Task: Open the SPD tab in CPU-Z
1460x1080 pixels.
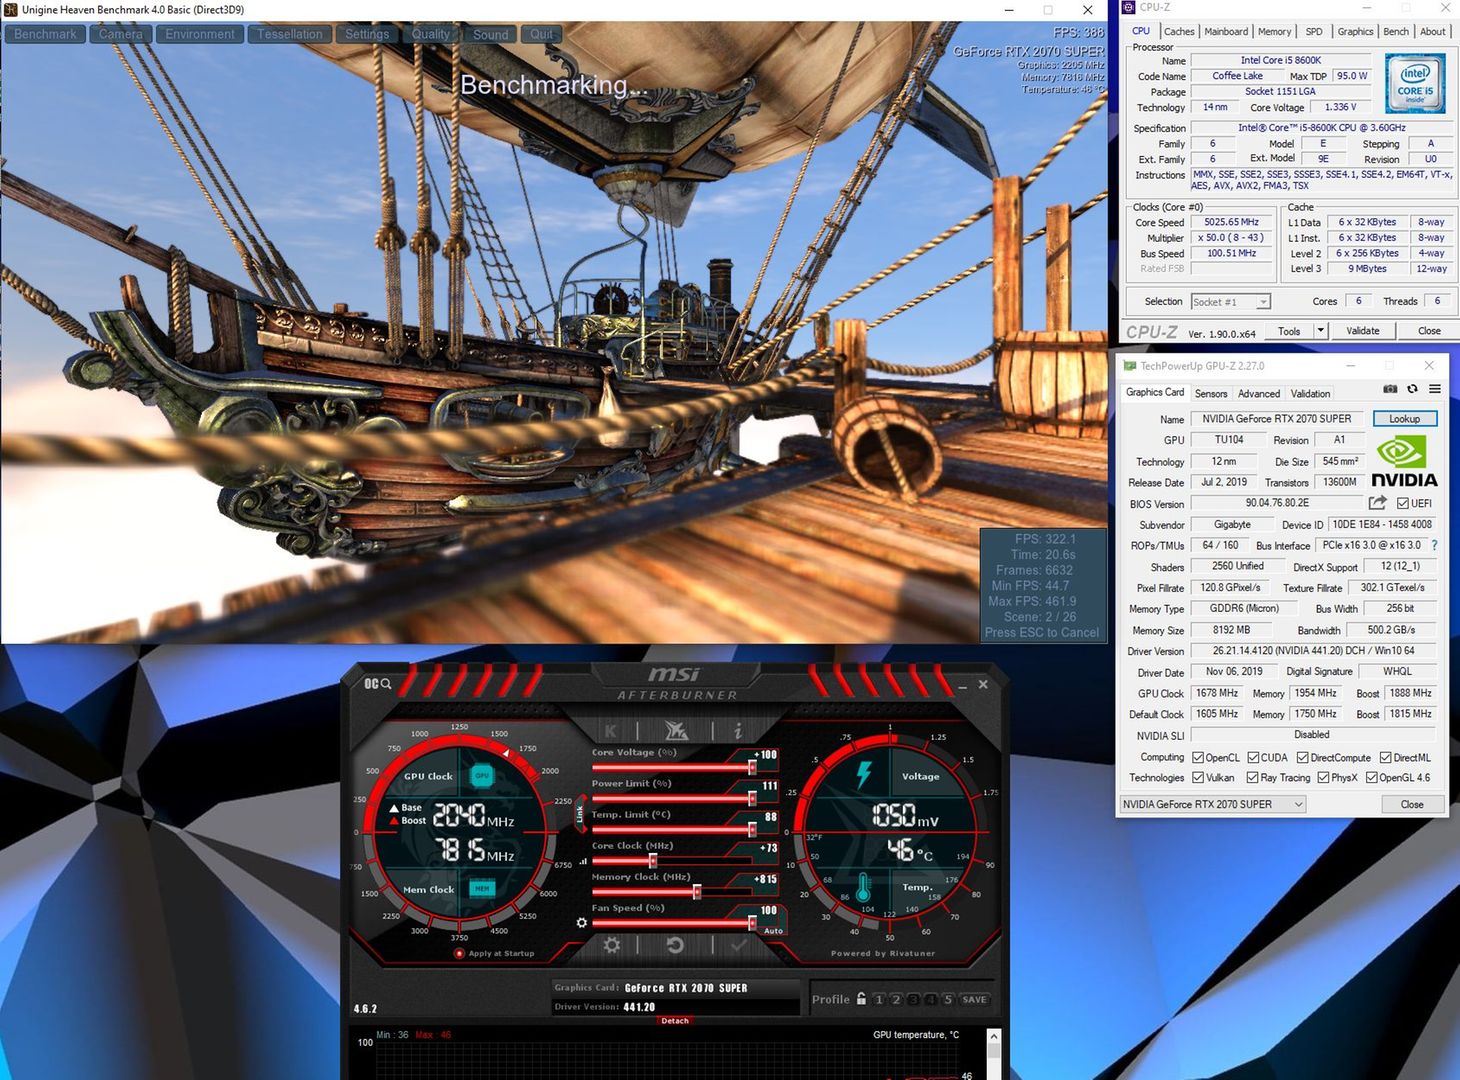Action: (x=1314, y=32)
